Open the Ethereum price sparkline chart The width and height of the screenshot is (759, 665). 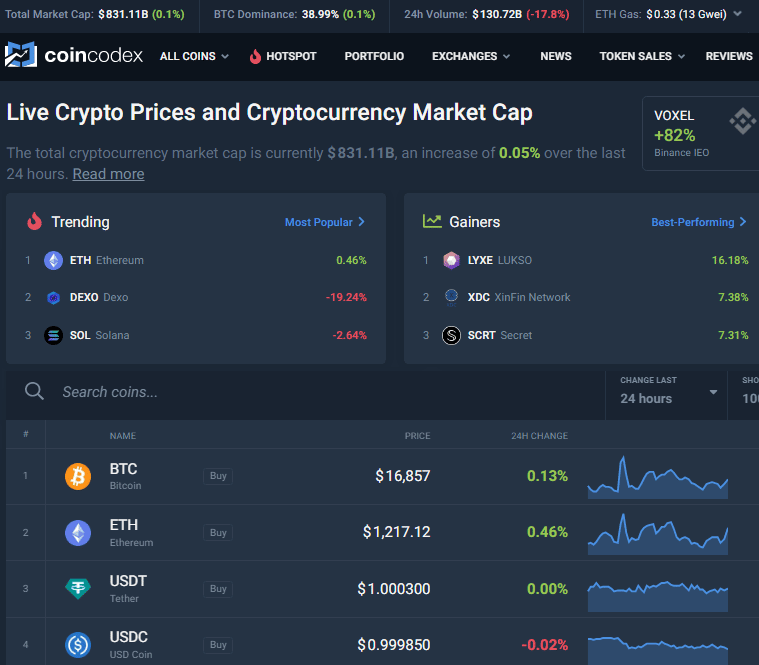[x=657, y=533]
